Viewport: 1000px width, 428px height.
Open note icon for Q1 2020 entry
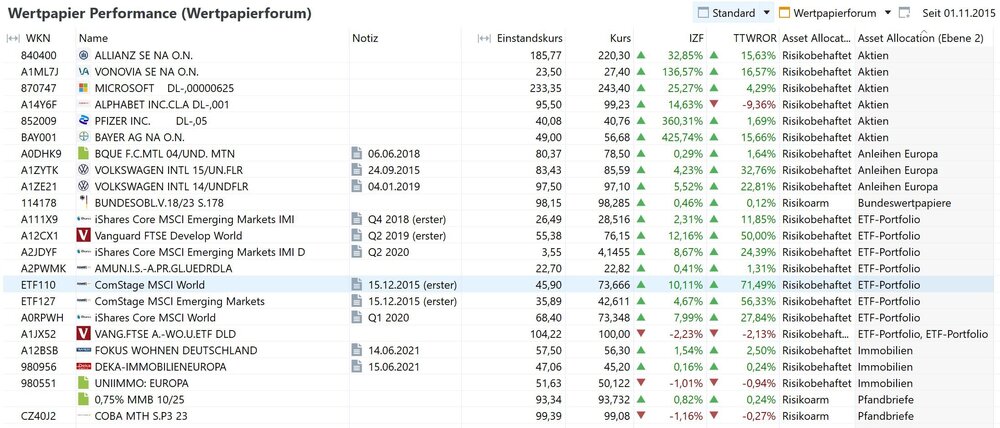point(357,317)
